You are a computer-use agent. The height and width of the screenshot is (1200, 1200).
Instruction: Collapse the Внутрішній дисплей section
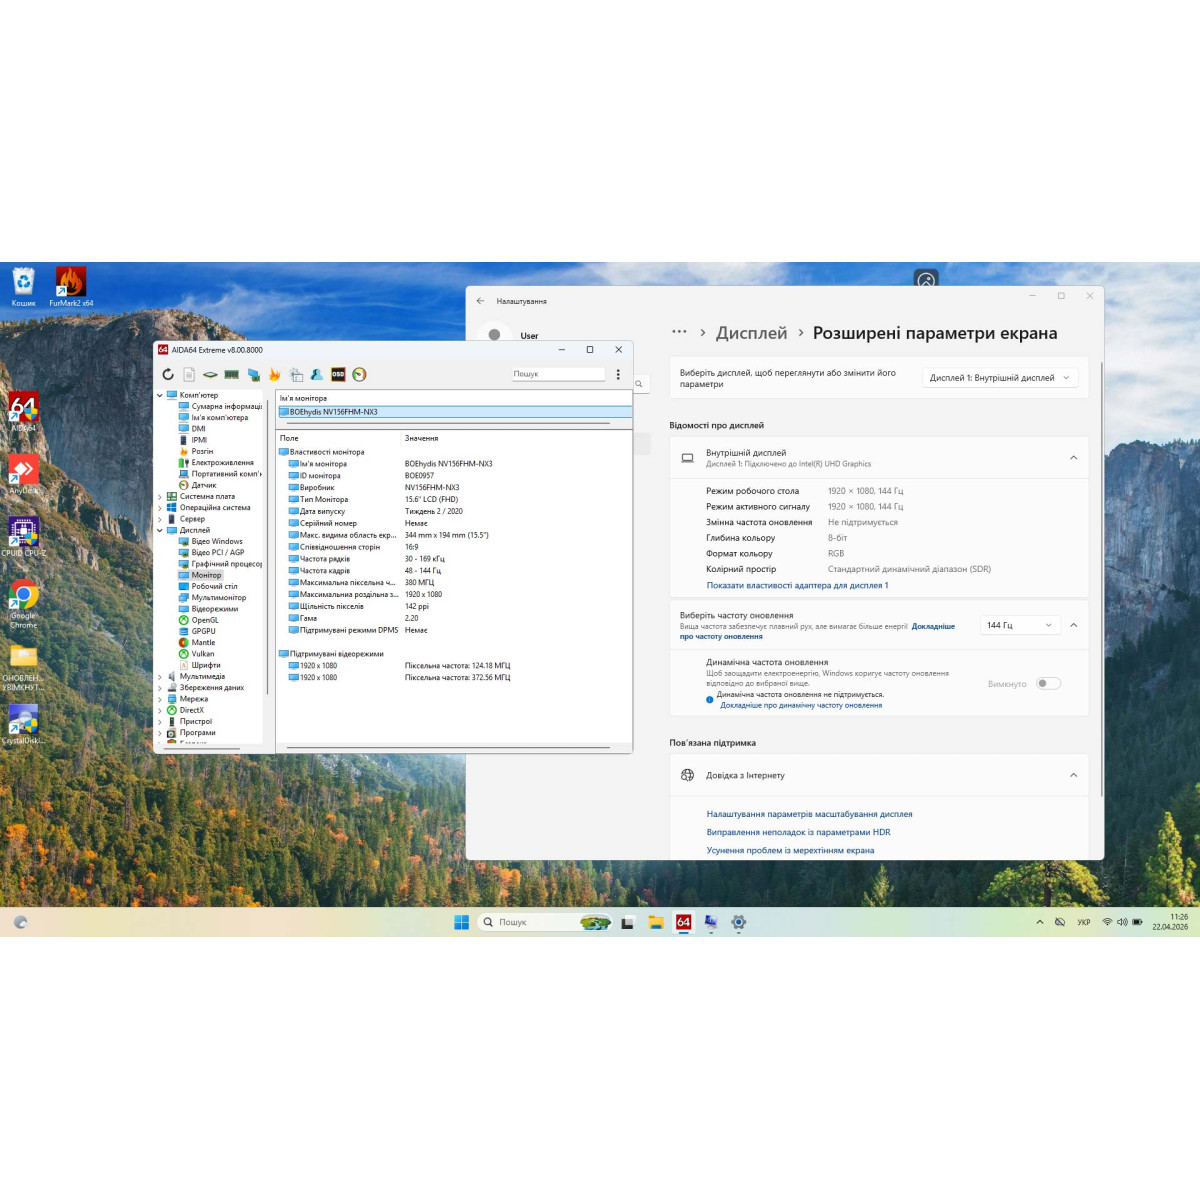[1074, 458]
